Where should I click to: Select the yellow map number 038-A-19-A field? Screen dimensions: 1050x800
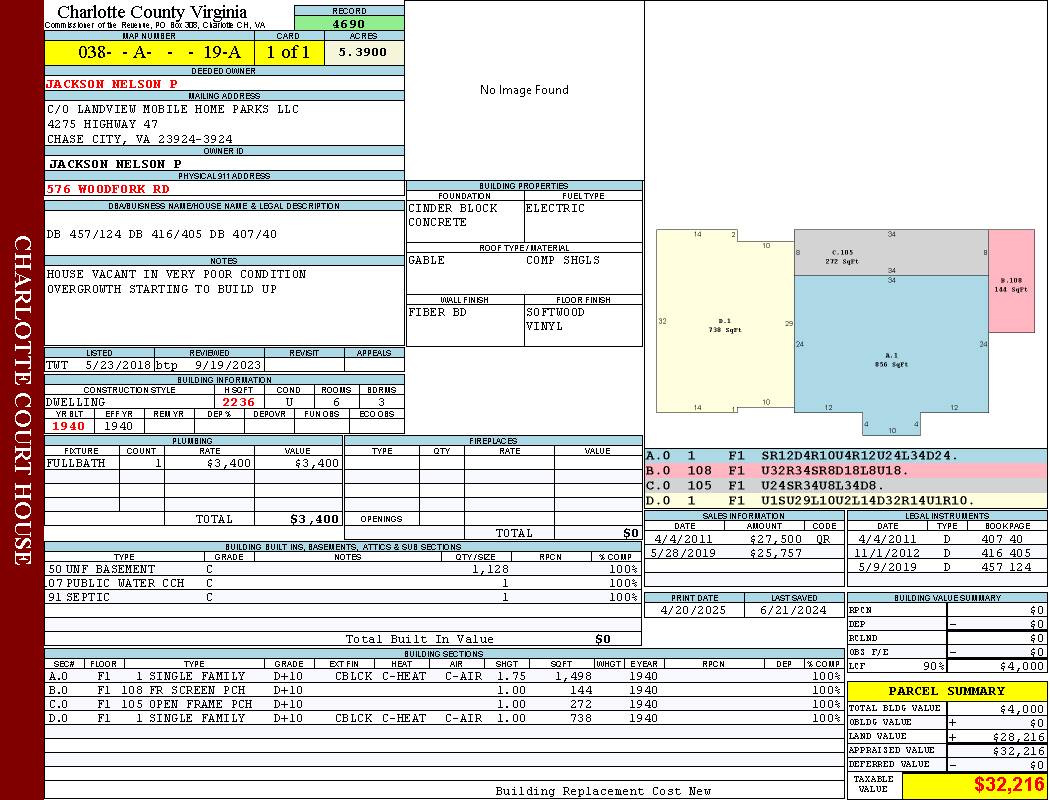[149, 53]
